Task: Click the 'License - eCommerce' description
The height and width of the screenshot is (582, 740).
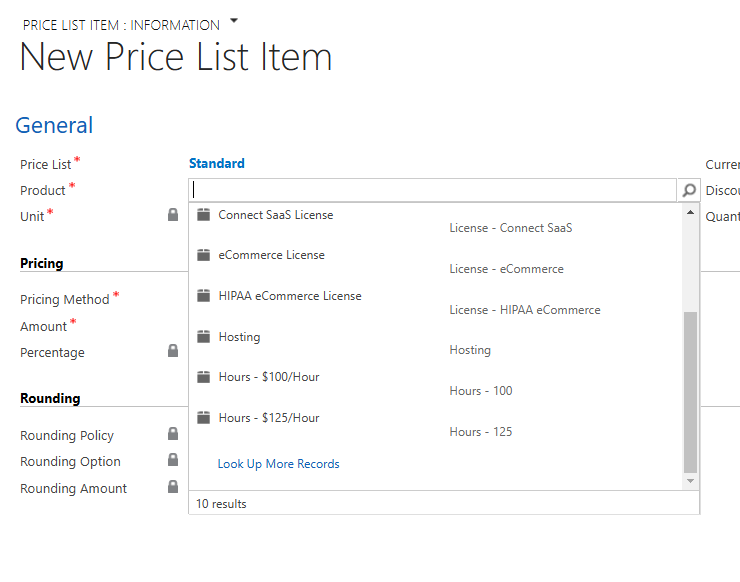Action: point(506,269)
